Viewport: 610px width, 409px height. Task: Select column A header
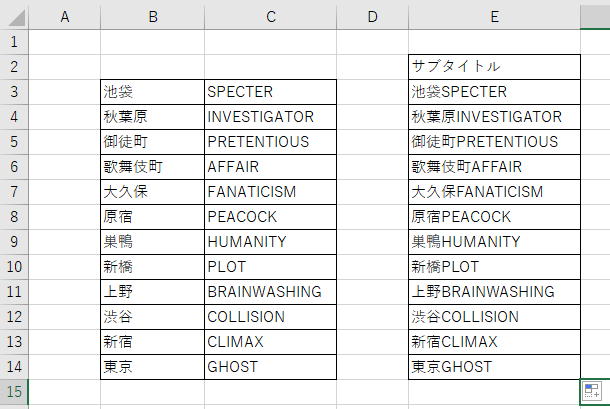coord(65,16)
